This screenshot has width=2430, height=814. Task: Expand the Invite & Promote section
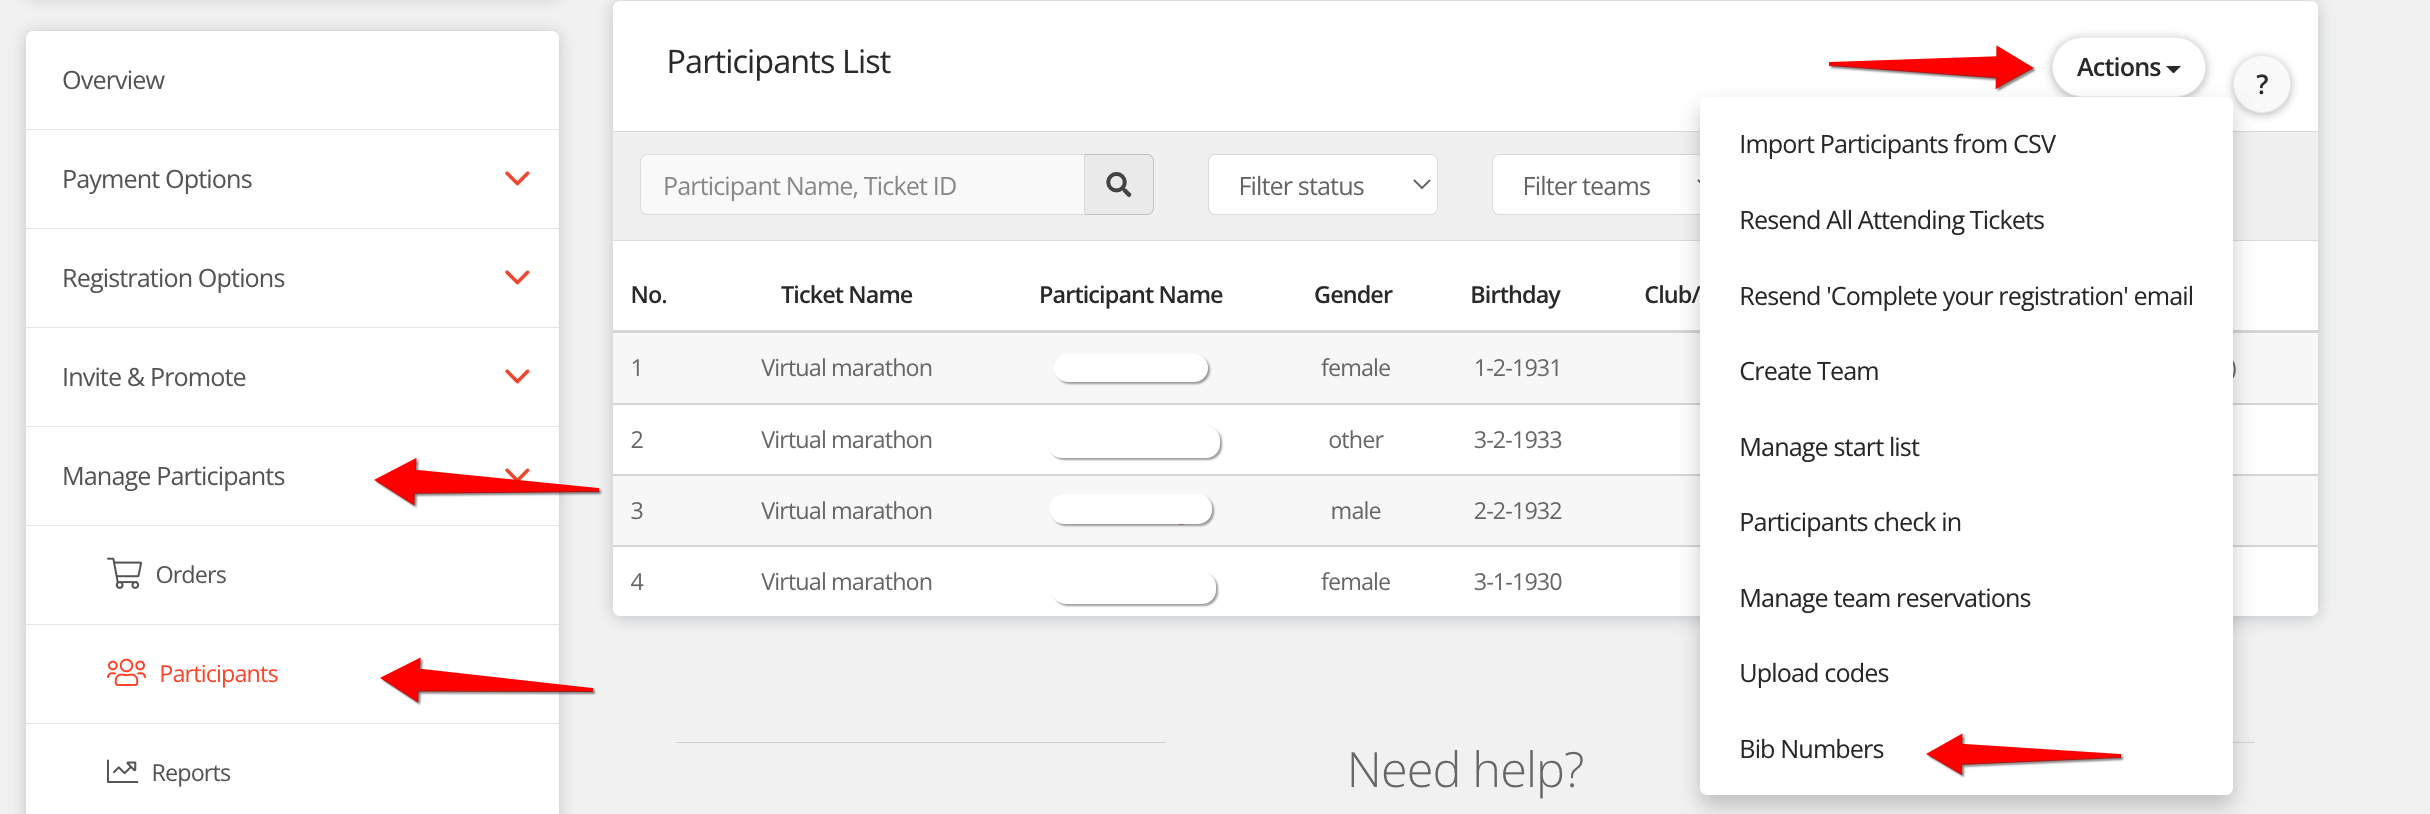(x=516, y=377)
